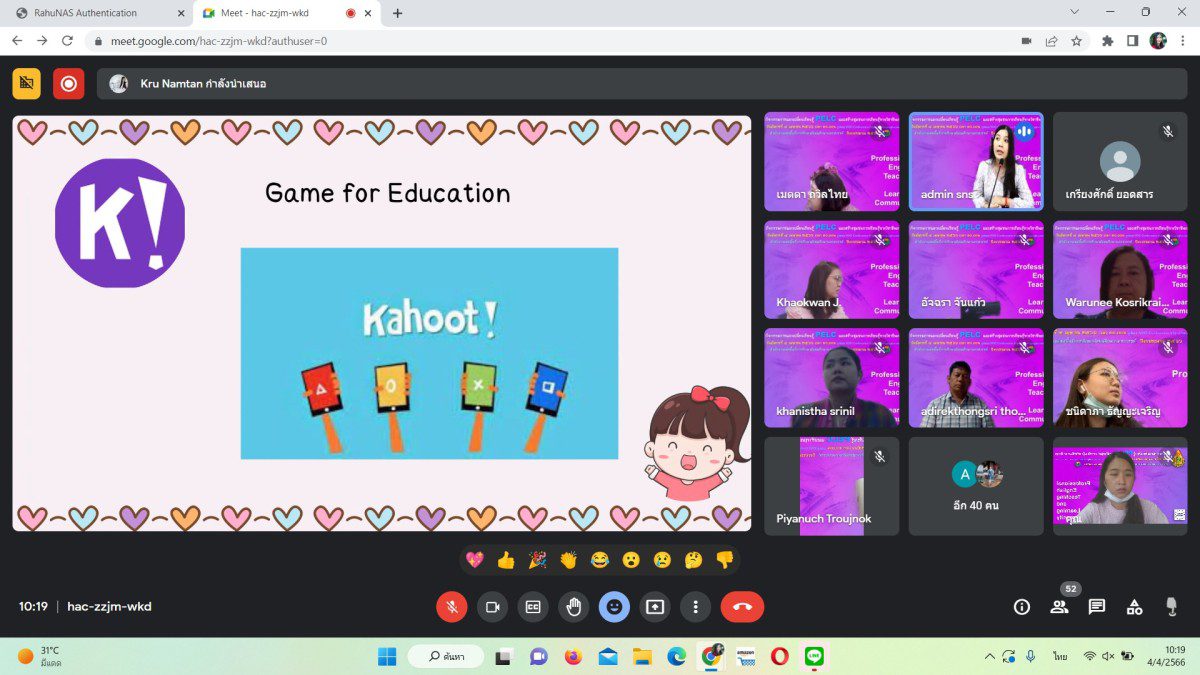
Task: Open chat with everyone
Action: tap(1097, 606)
